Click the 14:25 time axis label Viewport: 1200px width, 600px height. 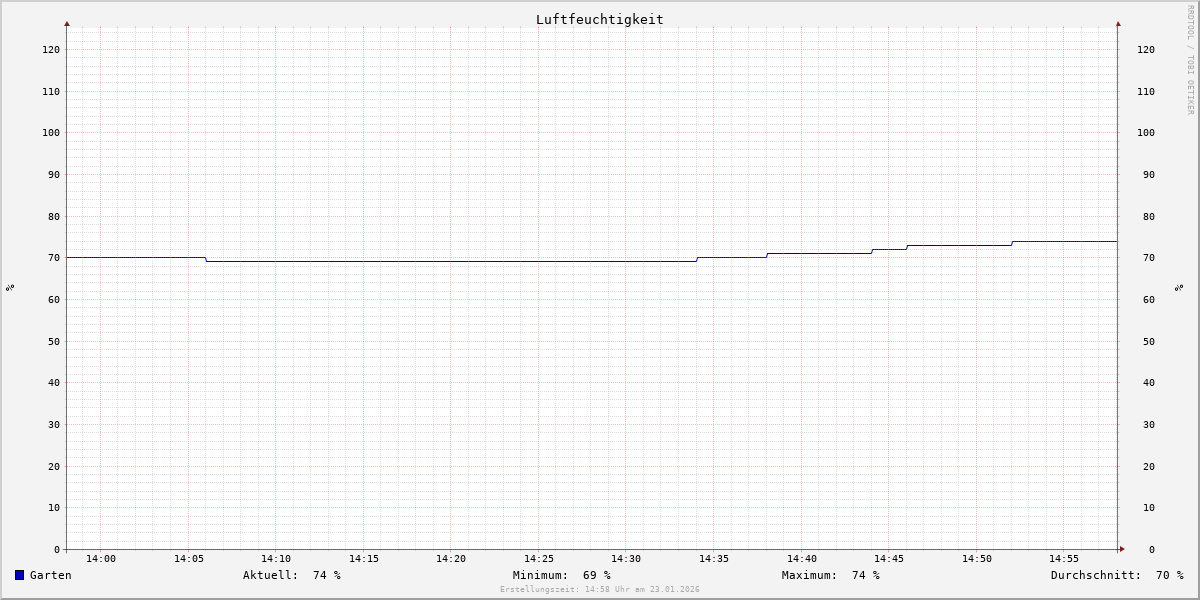tap(539, 559)
